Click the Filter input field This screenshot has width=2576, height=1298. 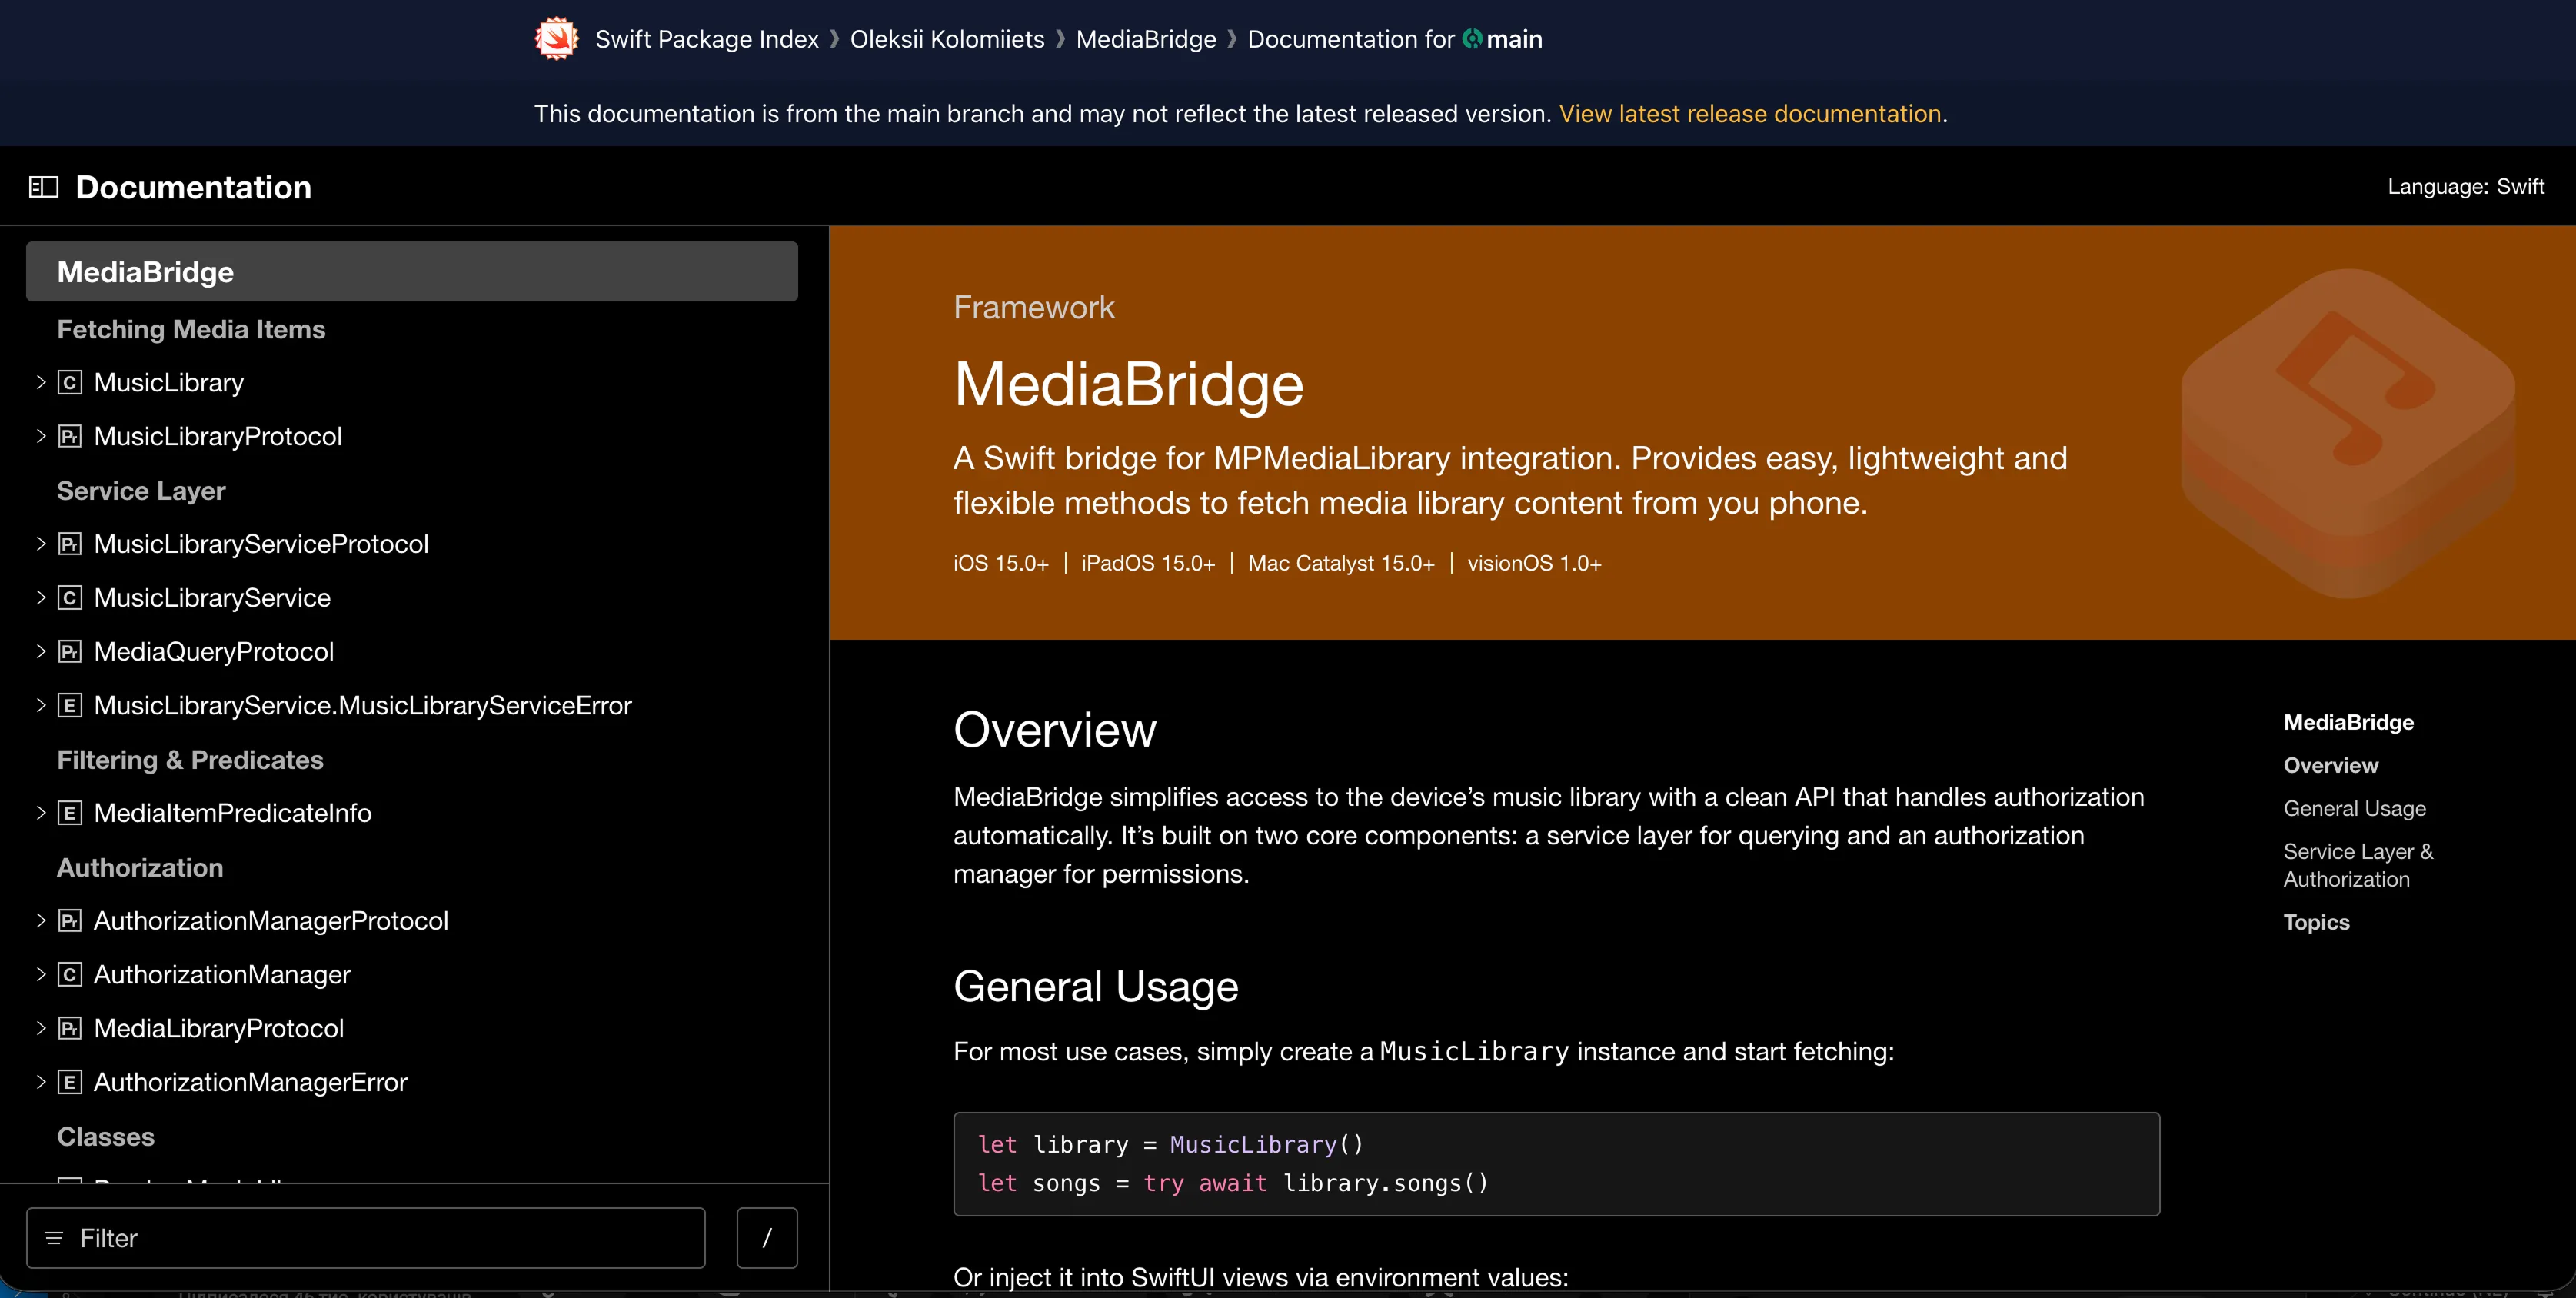(380, 1238)
